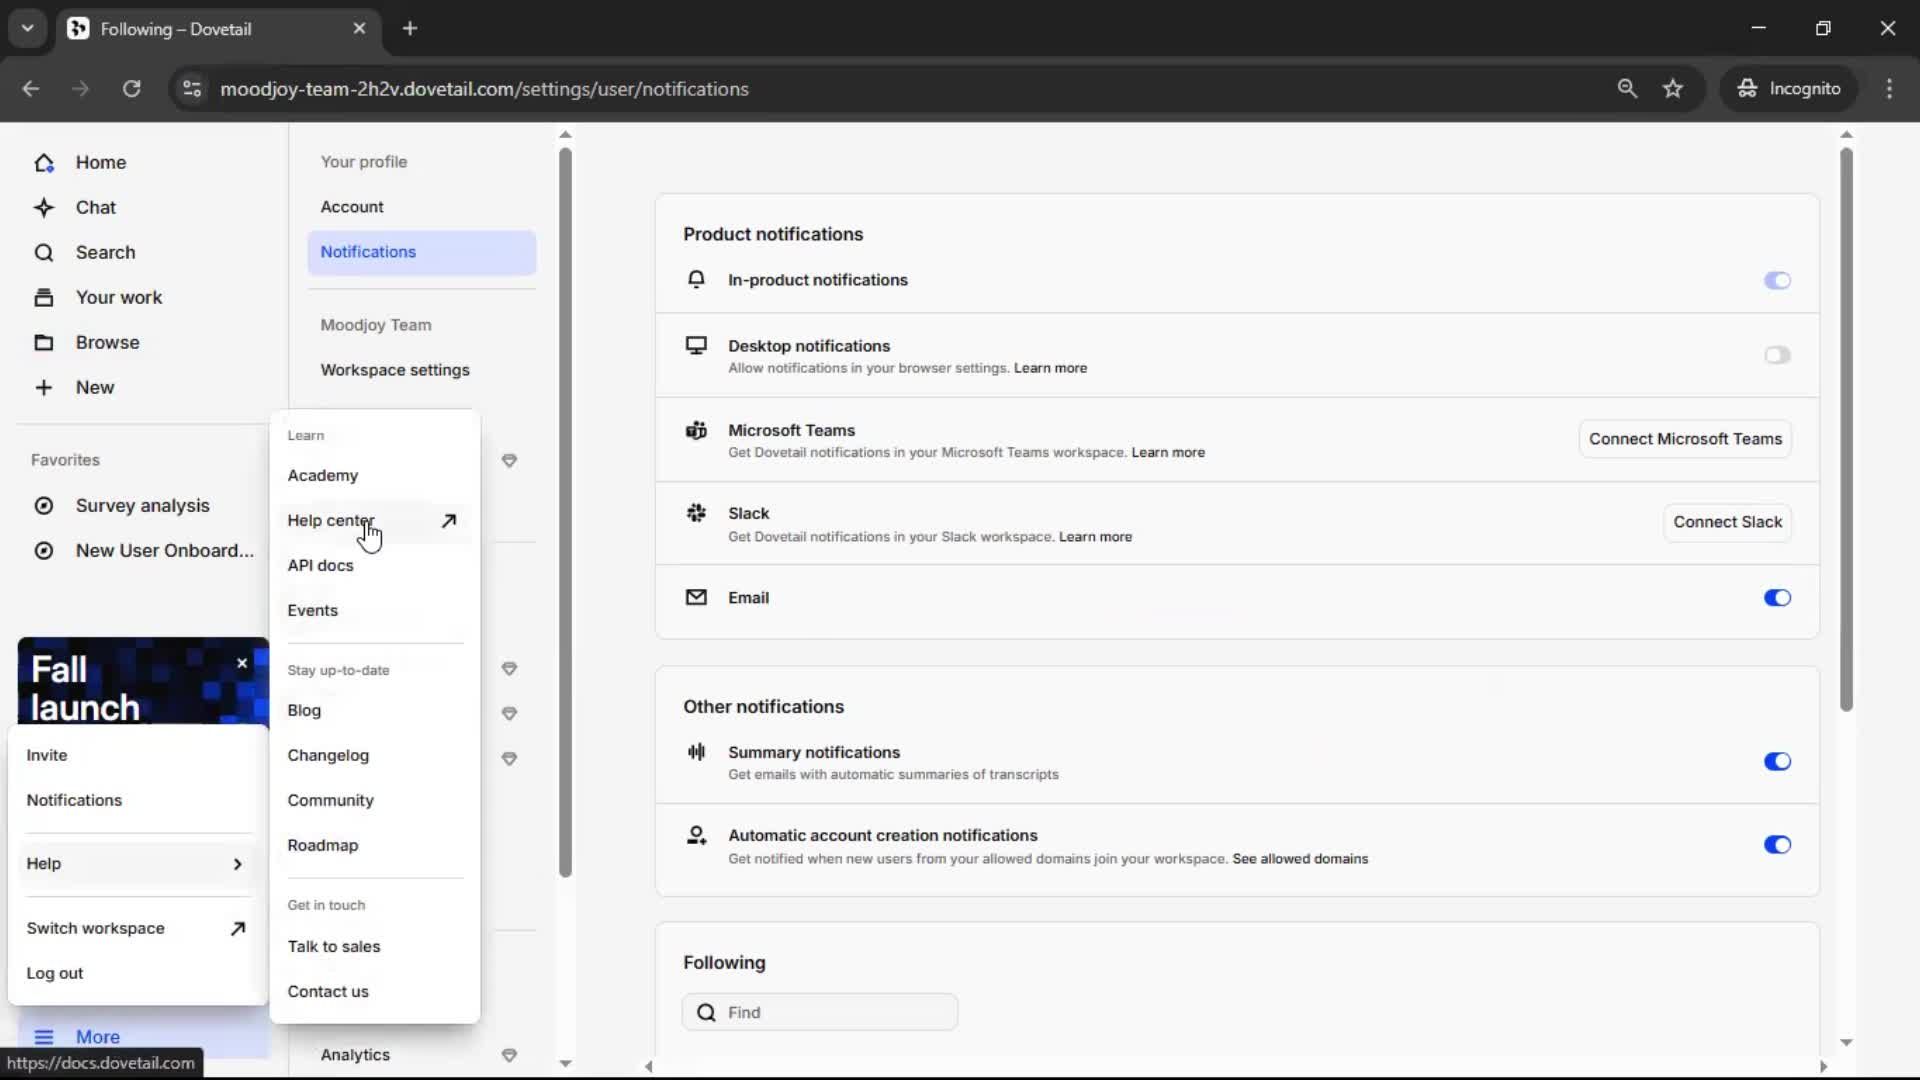Open the More hamburger menu
Image resolution: width=1920 pixels, height=1080 pixels.
pyautogui.click(x=44, y=1037)
